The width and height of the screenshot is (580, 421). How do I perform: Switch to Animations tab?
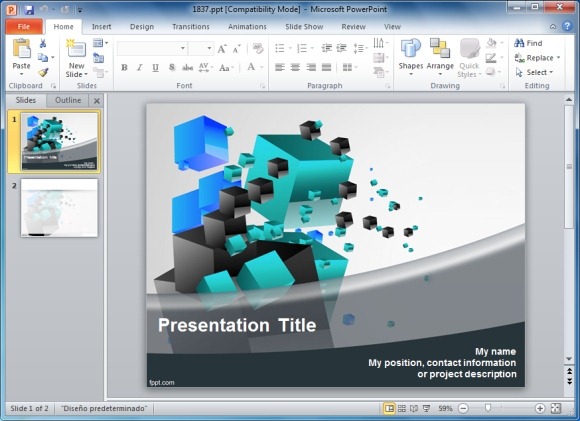coord(247,27)
